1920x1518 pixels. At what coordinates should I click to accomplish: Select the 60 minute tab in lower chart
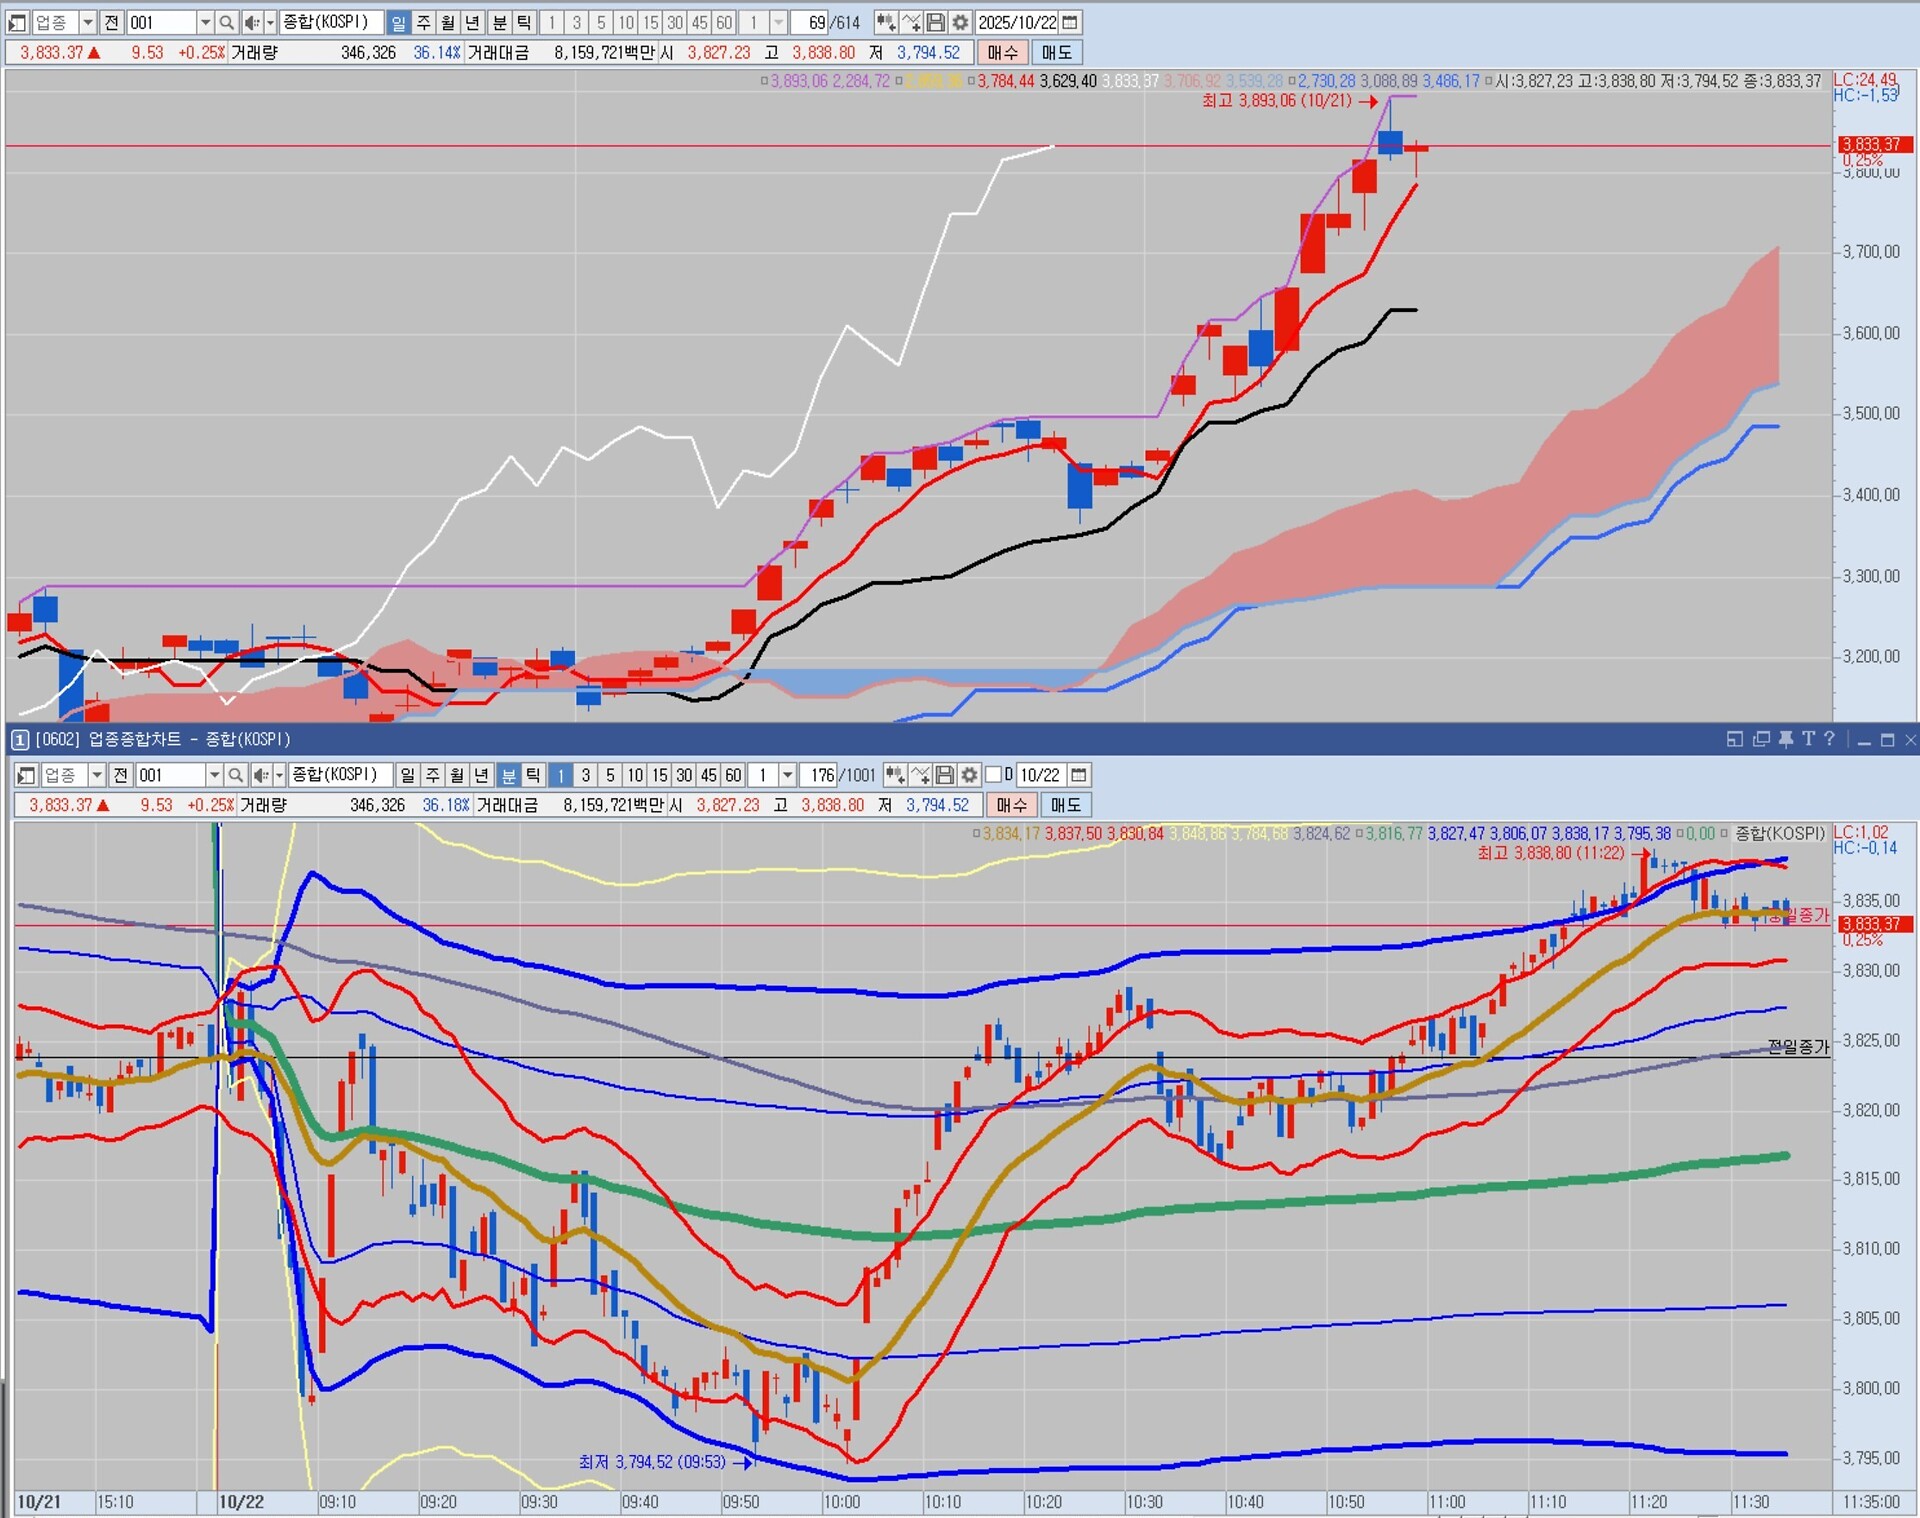point(733,775)
